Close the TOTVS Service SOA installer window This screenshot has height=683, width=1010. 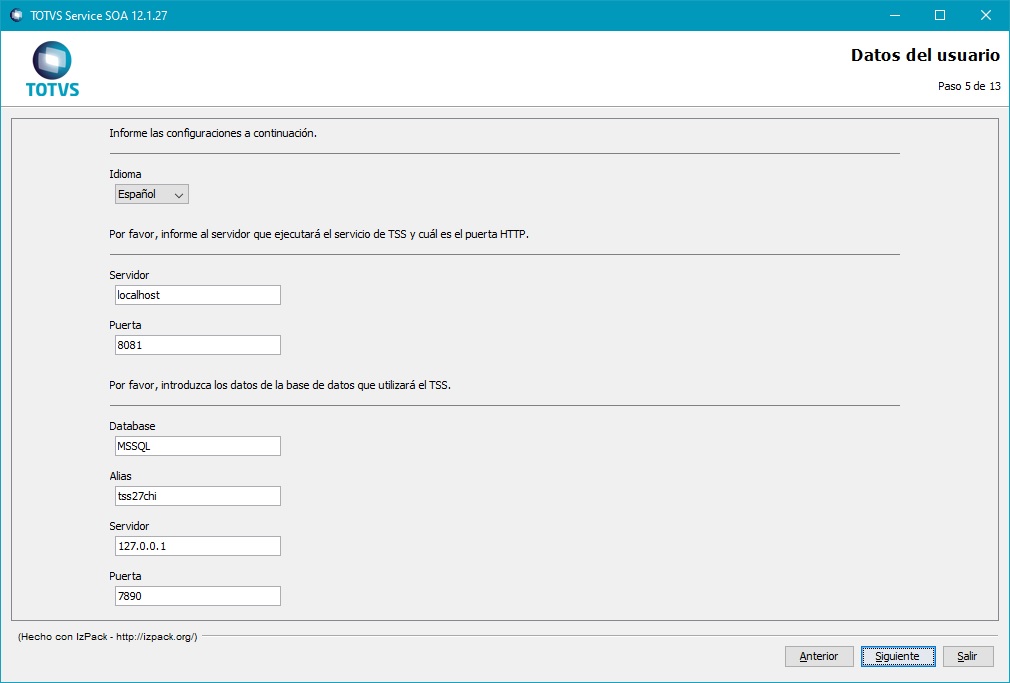point(986,15)
